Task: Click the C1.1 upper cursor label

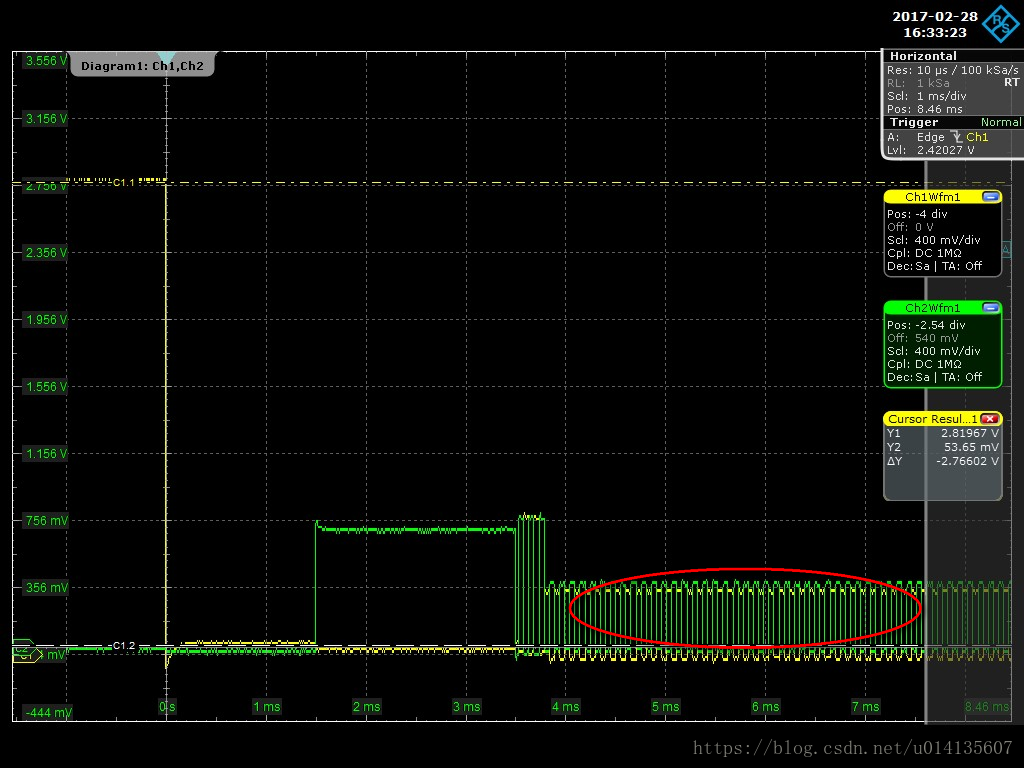Action: 123,182
